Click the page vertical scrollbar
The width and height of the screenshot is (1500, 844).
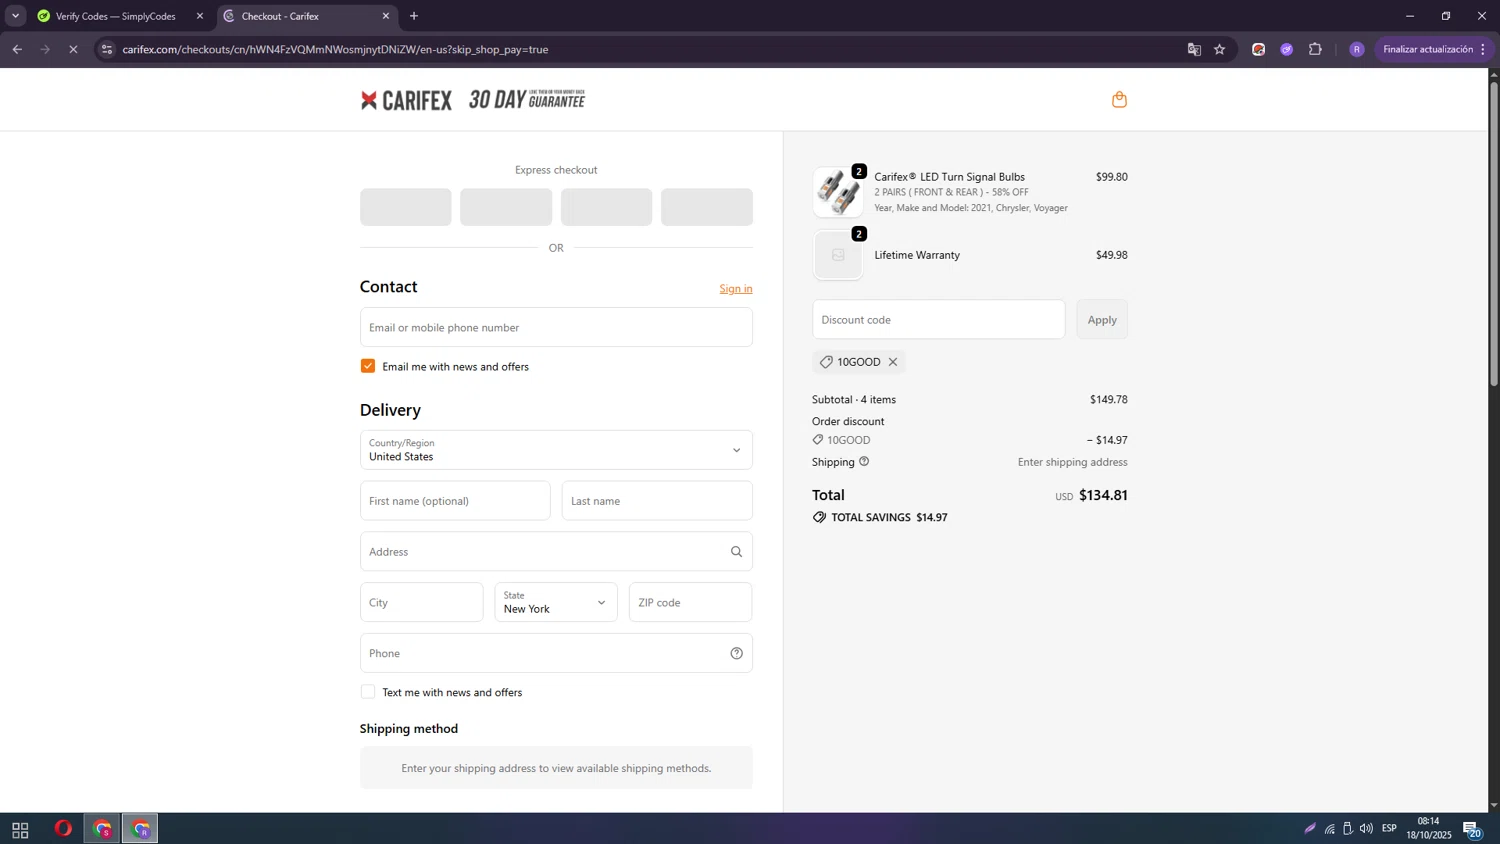1494,235
